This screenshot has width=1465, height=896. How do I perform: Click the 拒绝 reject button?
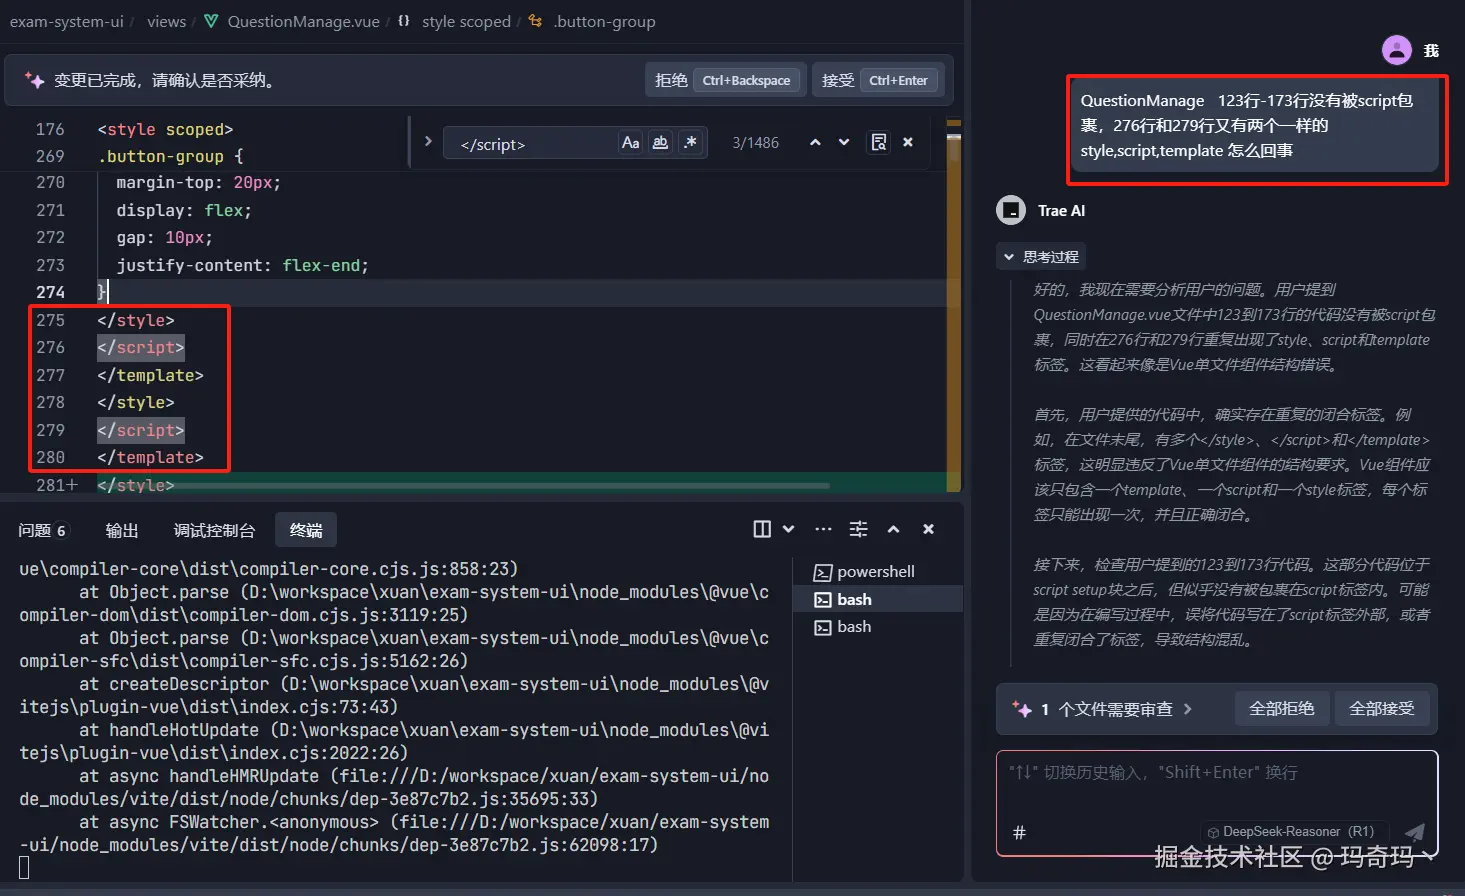[726, 80]
